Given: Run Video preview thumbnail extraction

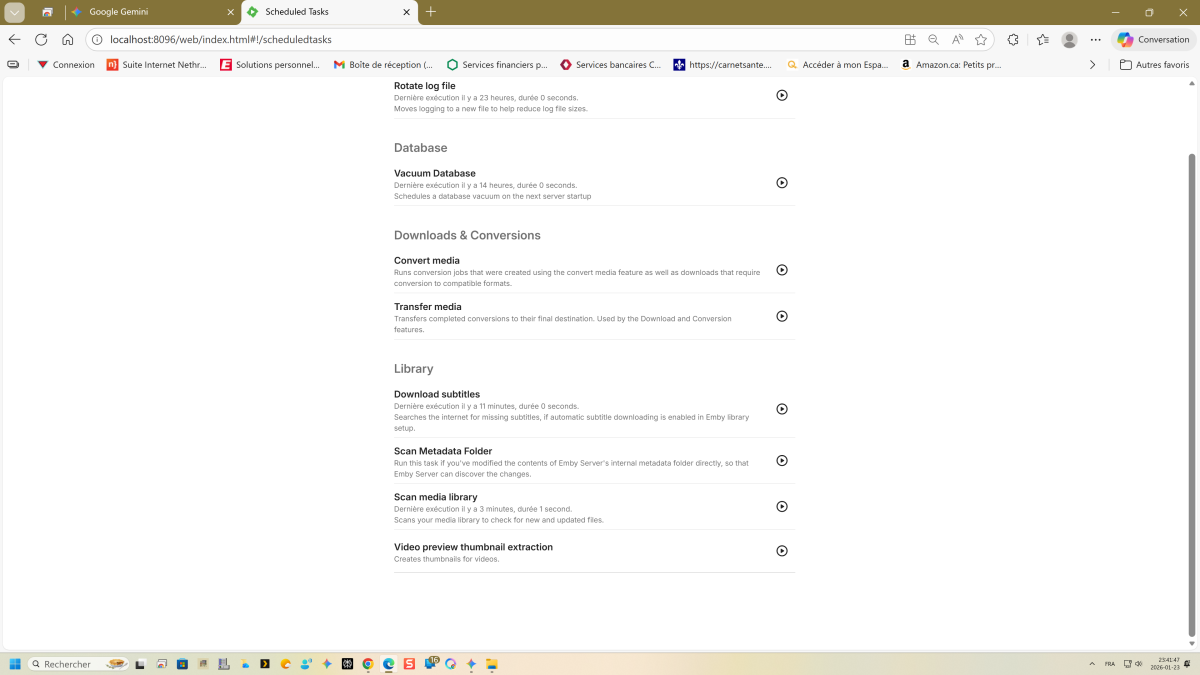Looking at the screenshot, I should coord(781,551).
